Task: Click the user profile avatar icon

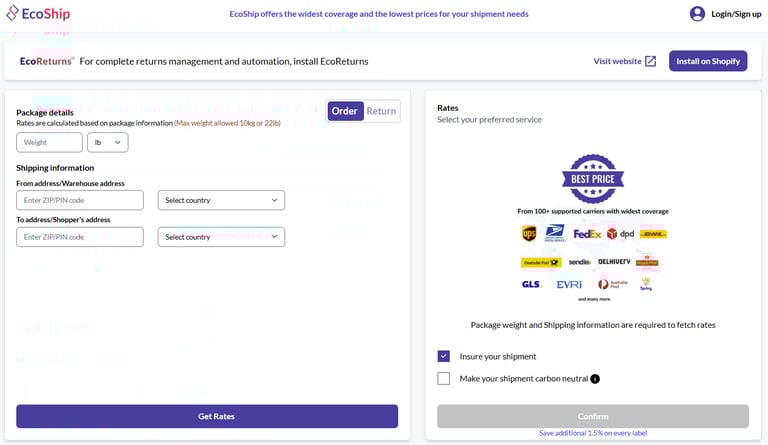Action: (x=697, y=14)
